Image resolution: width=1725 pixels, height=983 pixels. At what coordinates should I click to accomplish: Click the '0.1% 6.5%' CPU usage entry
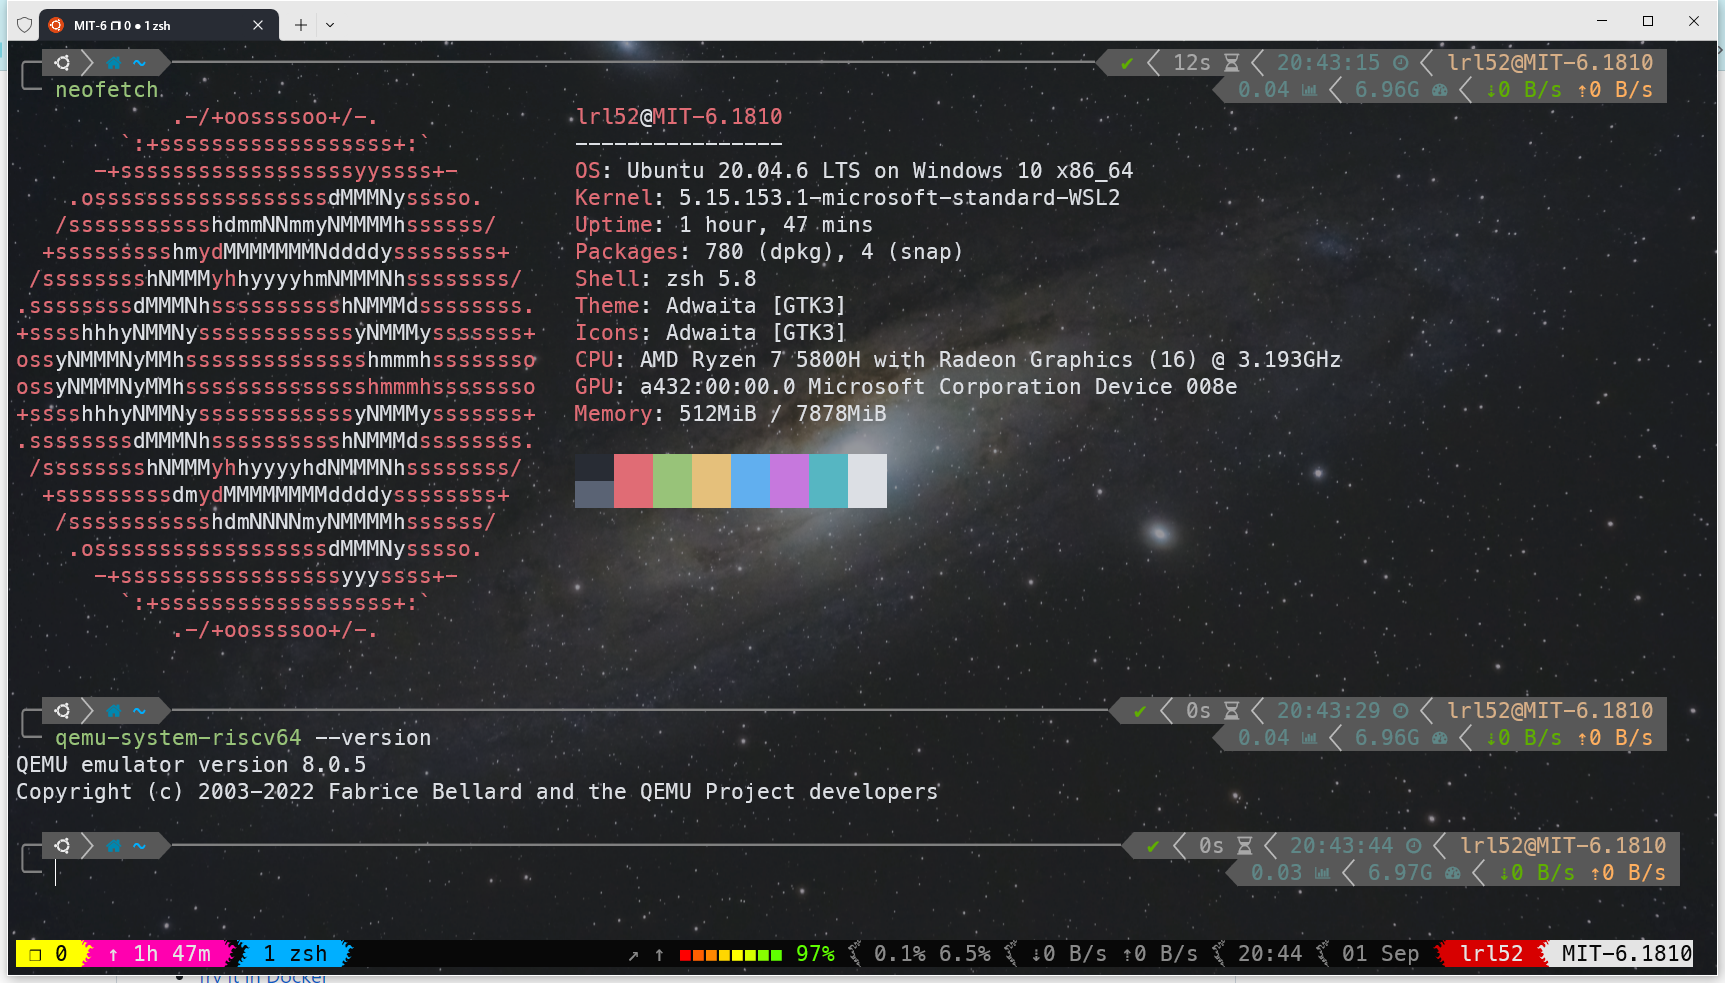(932, 954)
